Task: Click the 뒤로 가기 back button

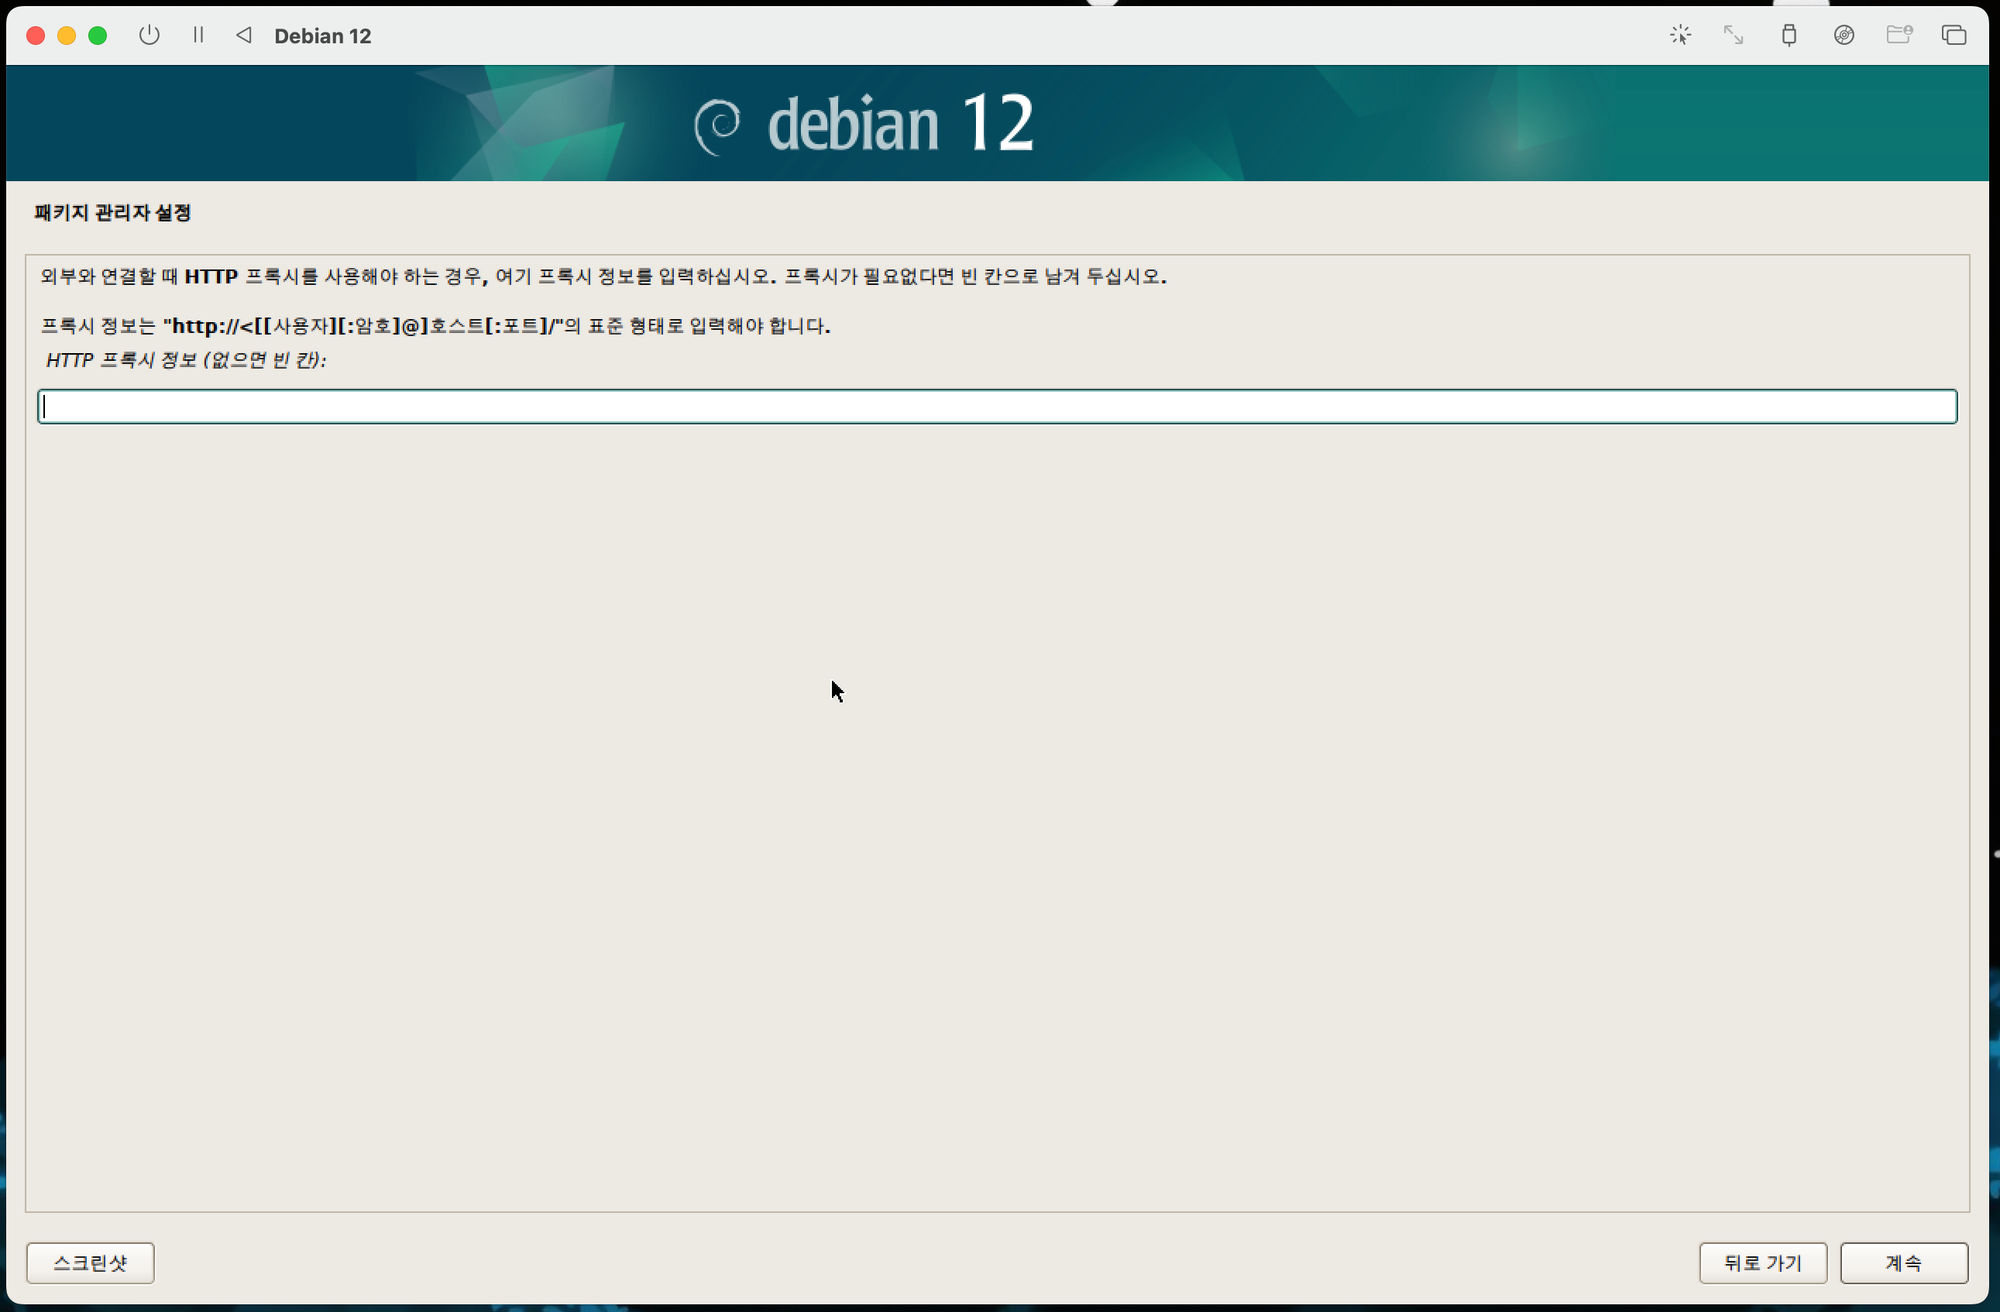Action: click(1763, 1262)
